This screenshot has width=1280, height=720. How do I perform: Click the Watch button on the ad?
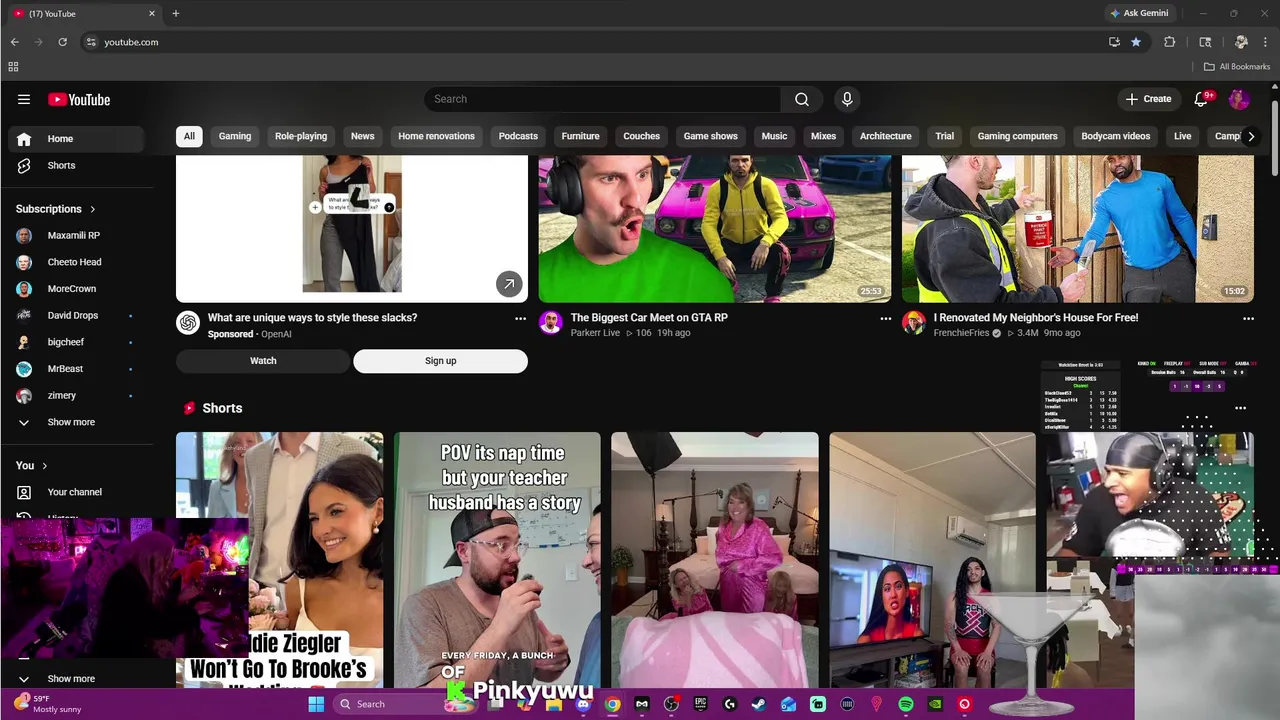(263, 361)
